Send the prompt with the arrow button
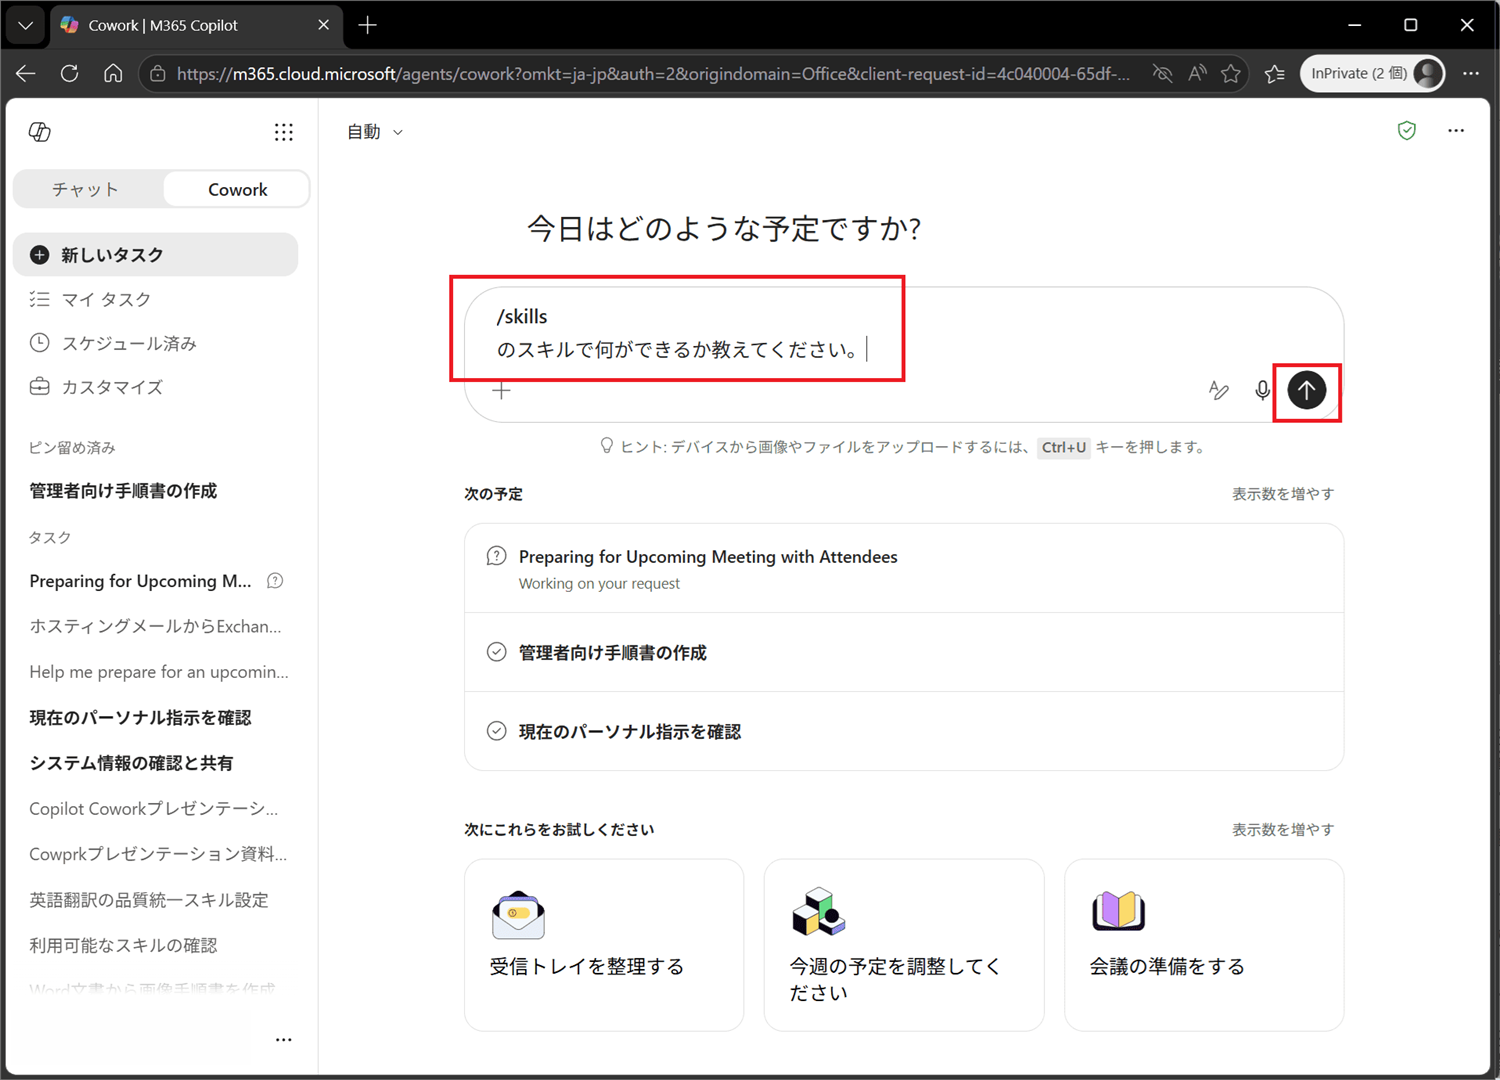The image size is (1500, 1080). click(x=1307, y=390)
